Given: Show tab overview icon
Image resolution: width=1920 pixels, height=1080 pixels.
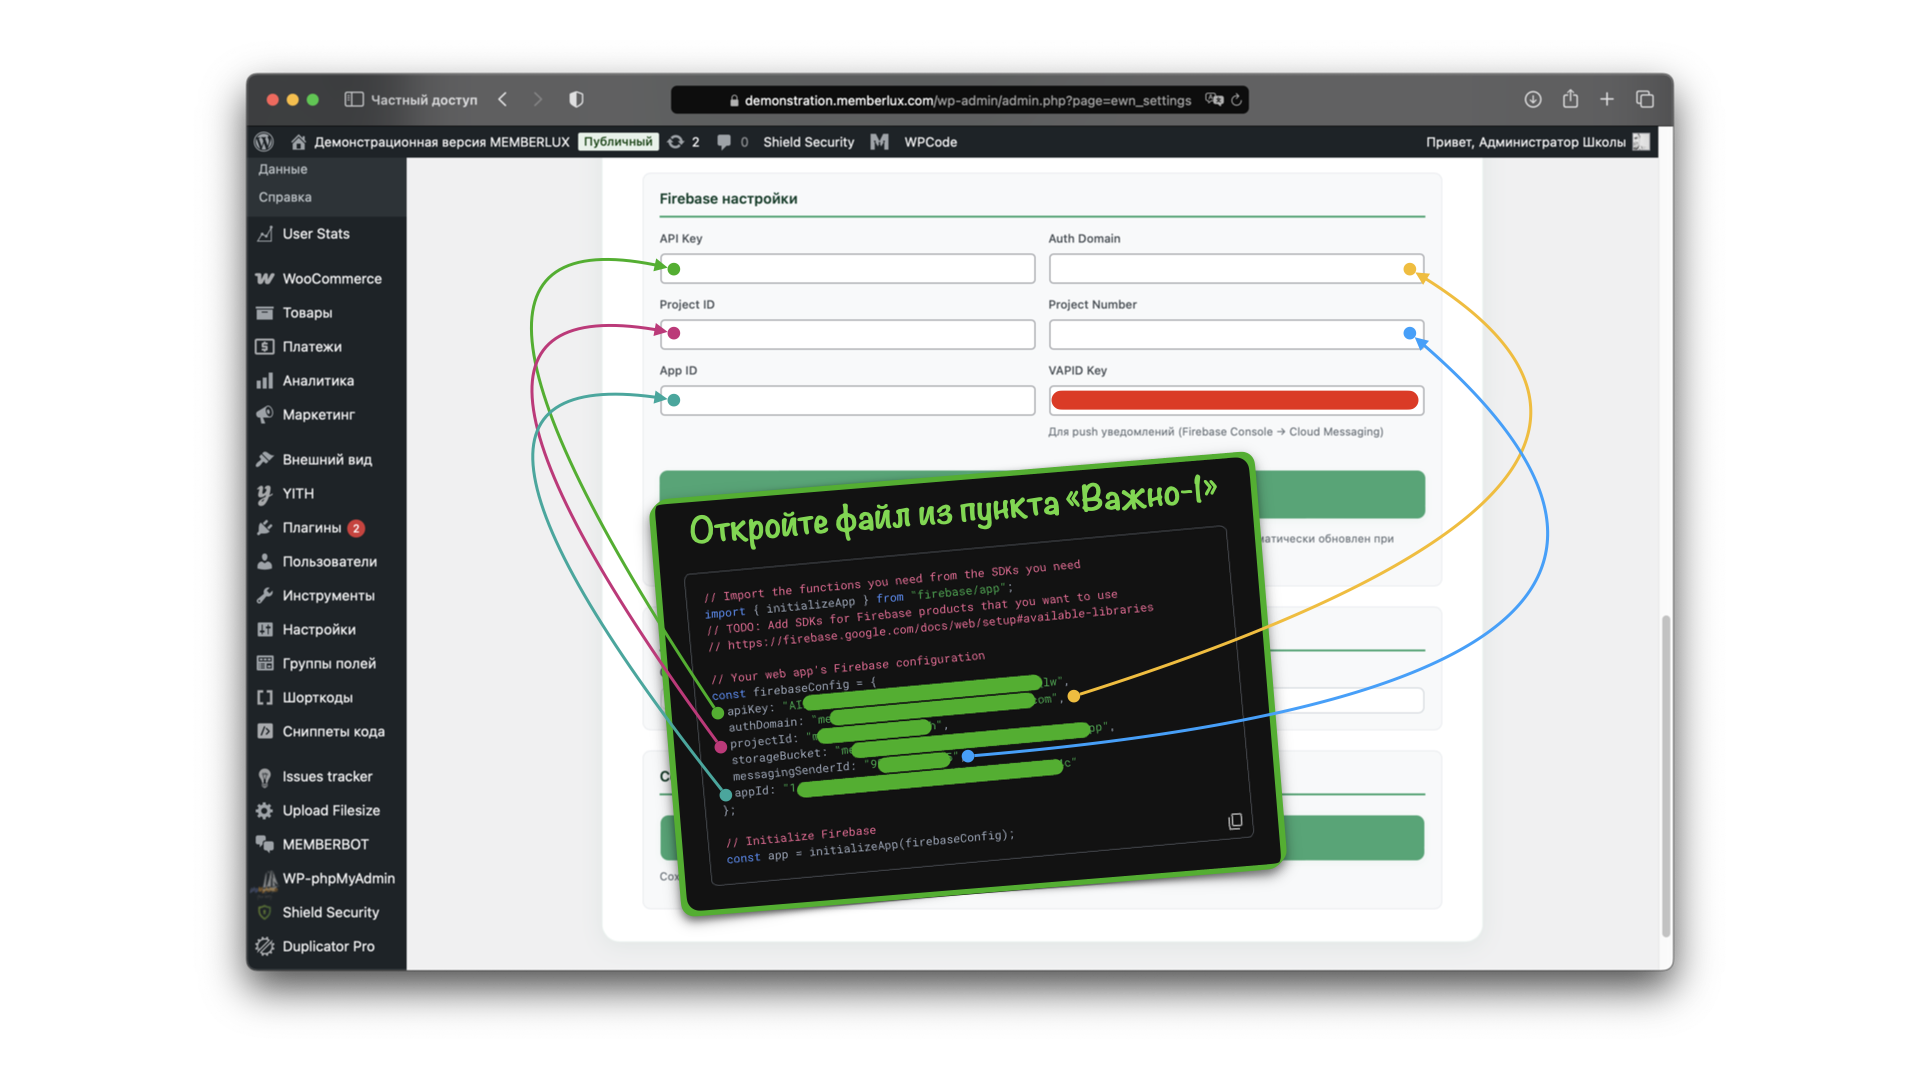Looking at the screenshot, I should click(x=1645, y=99).
